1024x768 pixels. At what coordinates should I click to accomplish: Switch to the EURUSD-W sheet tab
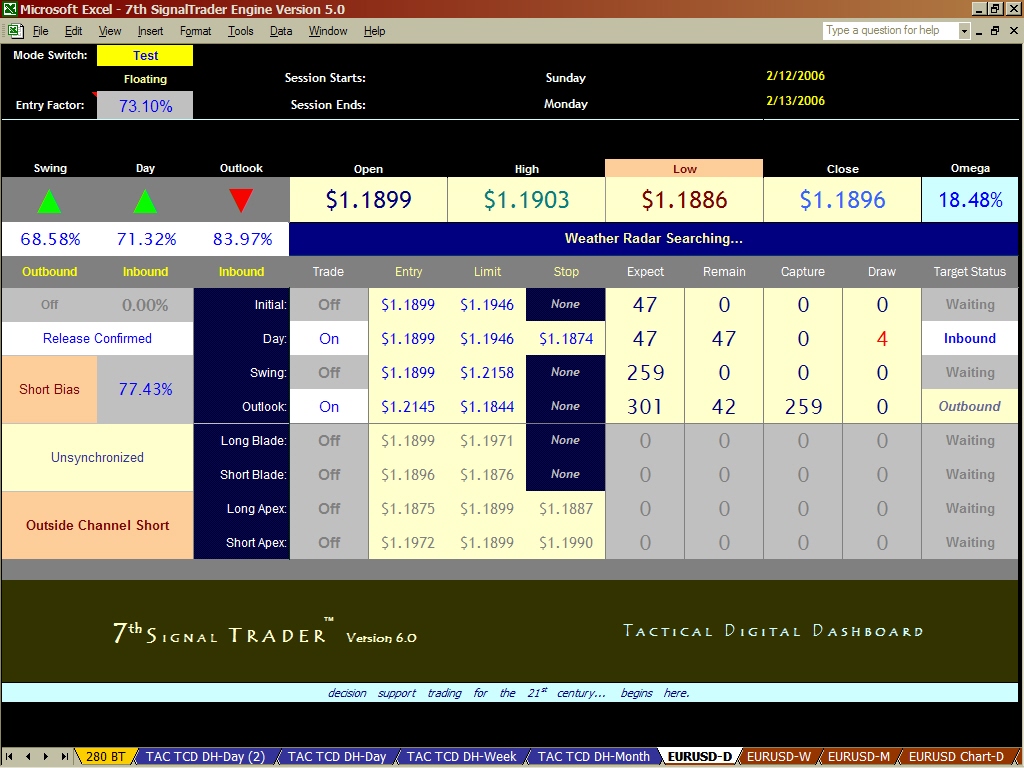click(778, 756)
